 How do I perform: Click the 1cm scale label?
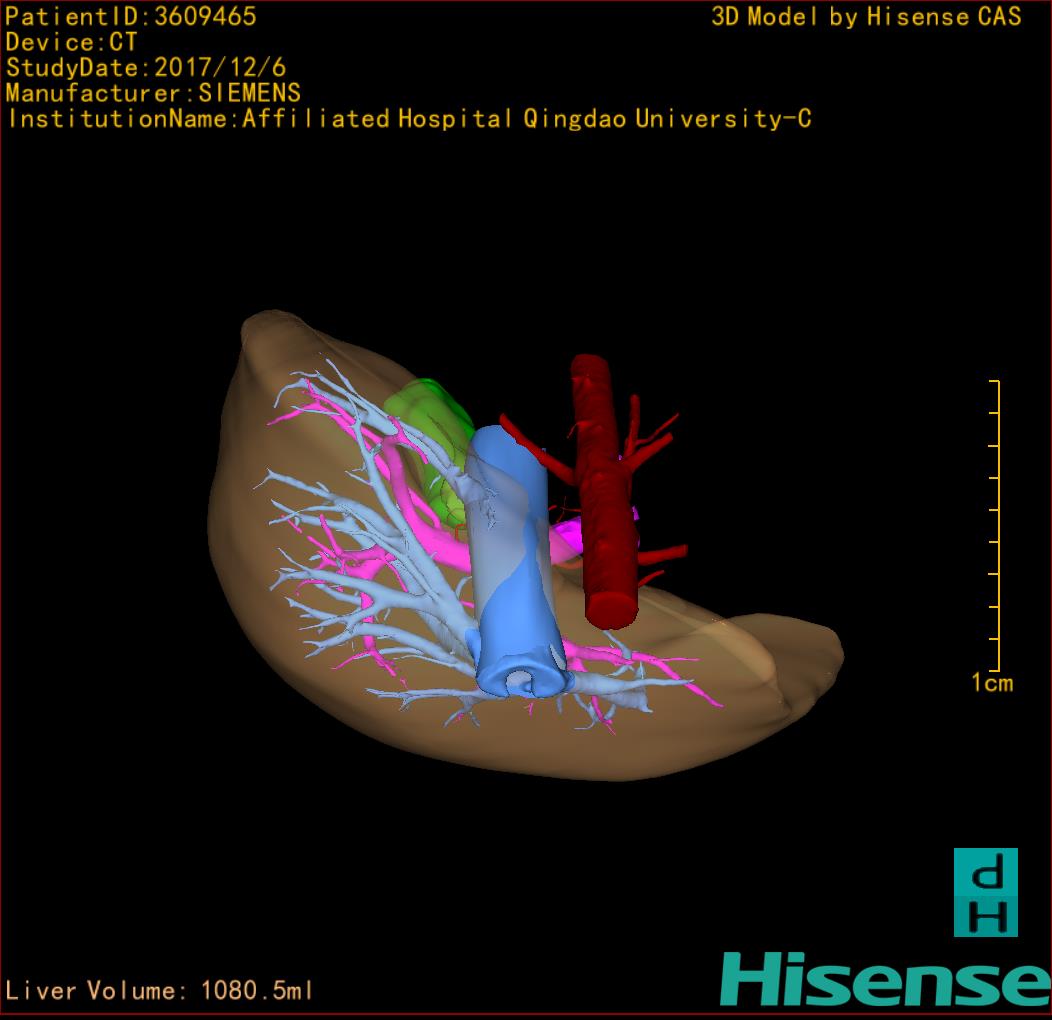tap(992, 683)
